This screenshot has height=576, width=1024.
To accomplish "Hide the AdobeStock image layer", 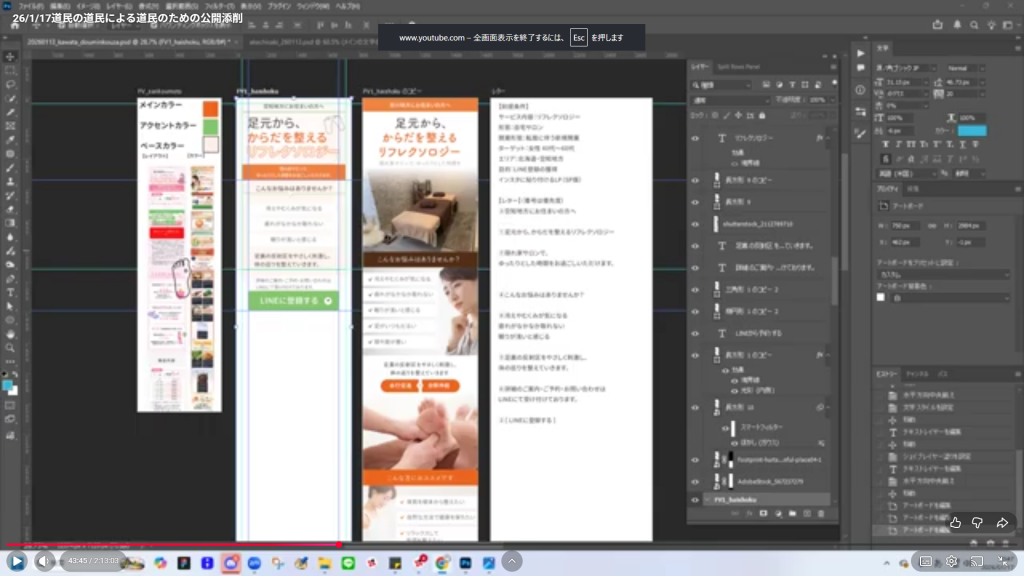I will tap(695, 481).
